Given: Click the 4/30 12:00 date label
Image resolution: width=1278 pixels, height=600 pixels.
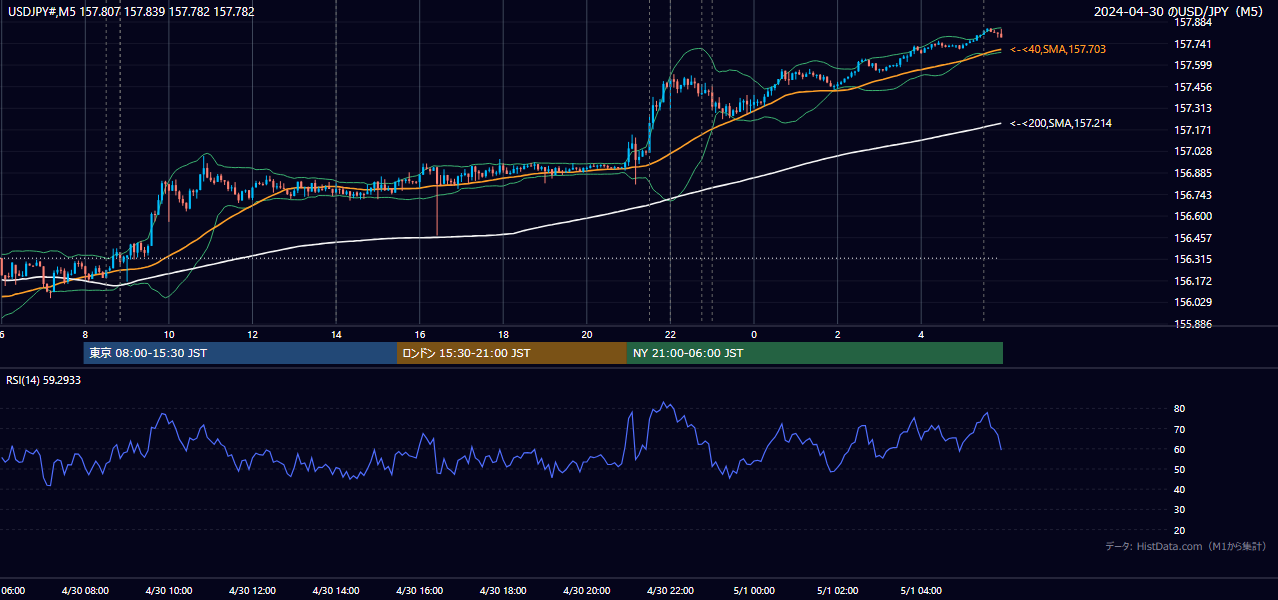Looking at the screenshot, I should pos(252,591).
